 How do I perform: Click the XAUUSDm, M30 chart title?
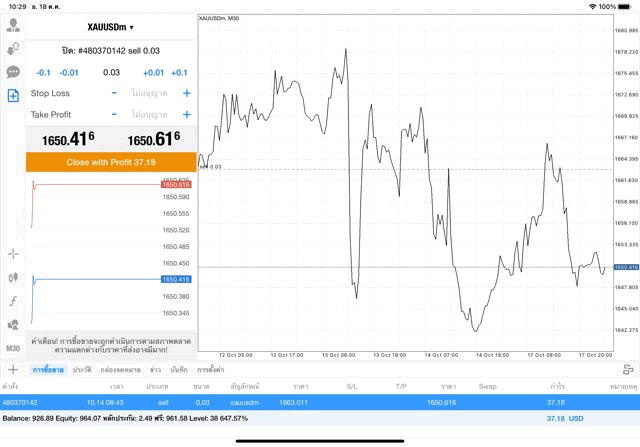(x=219, y=18)
